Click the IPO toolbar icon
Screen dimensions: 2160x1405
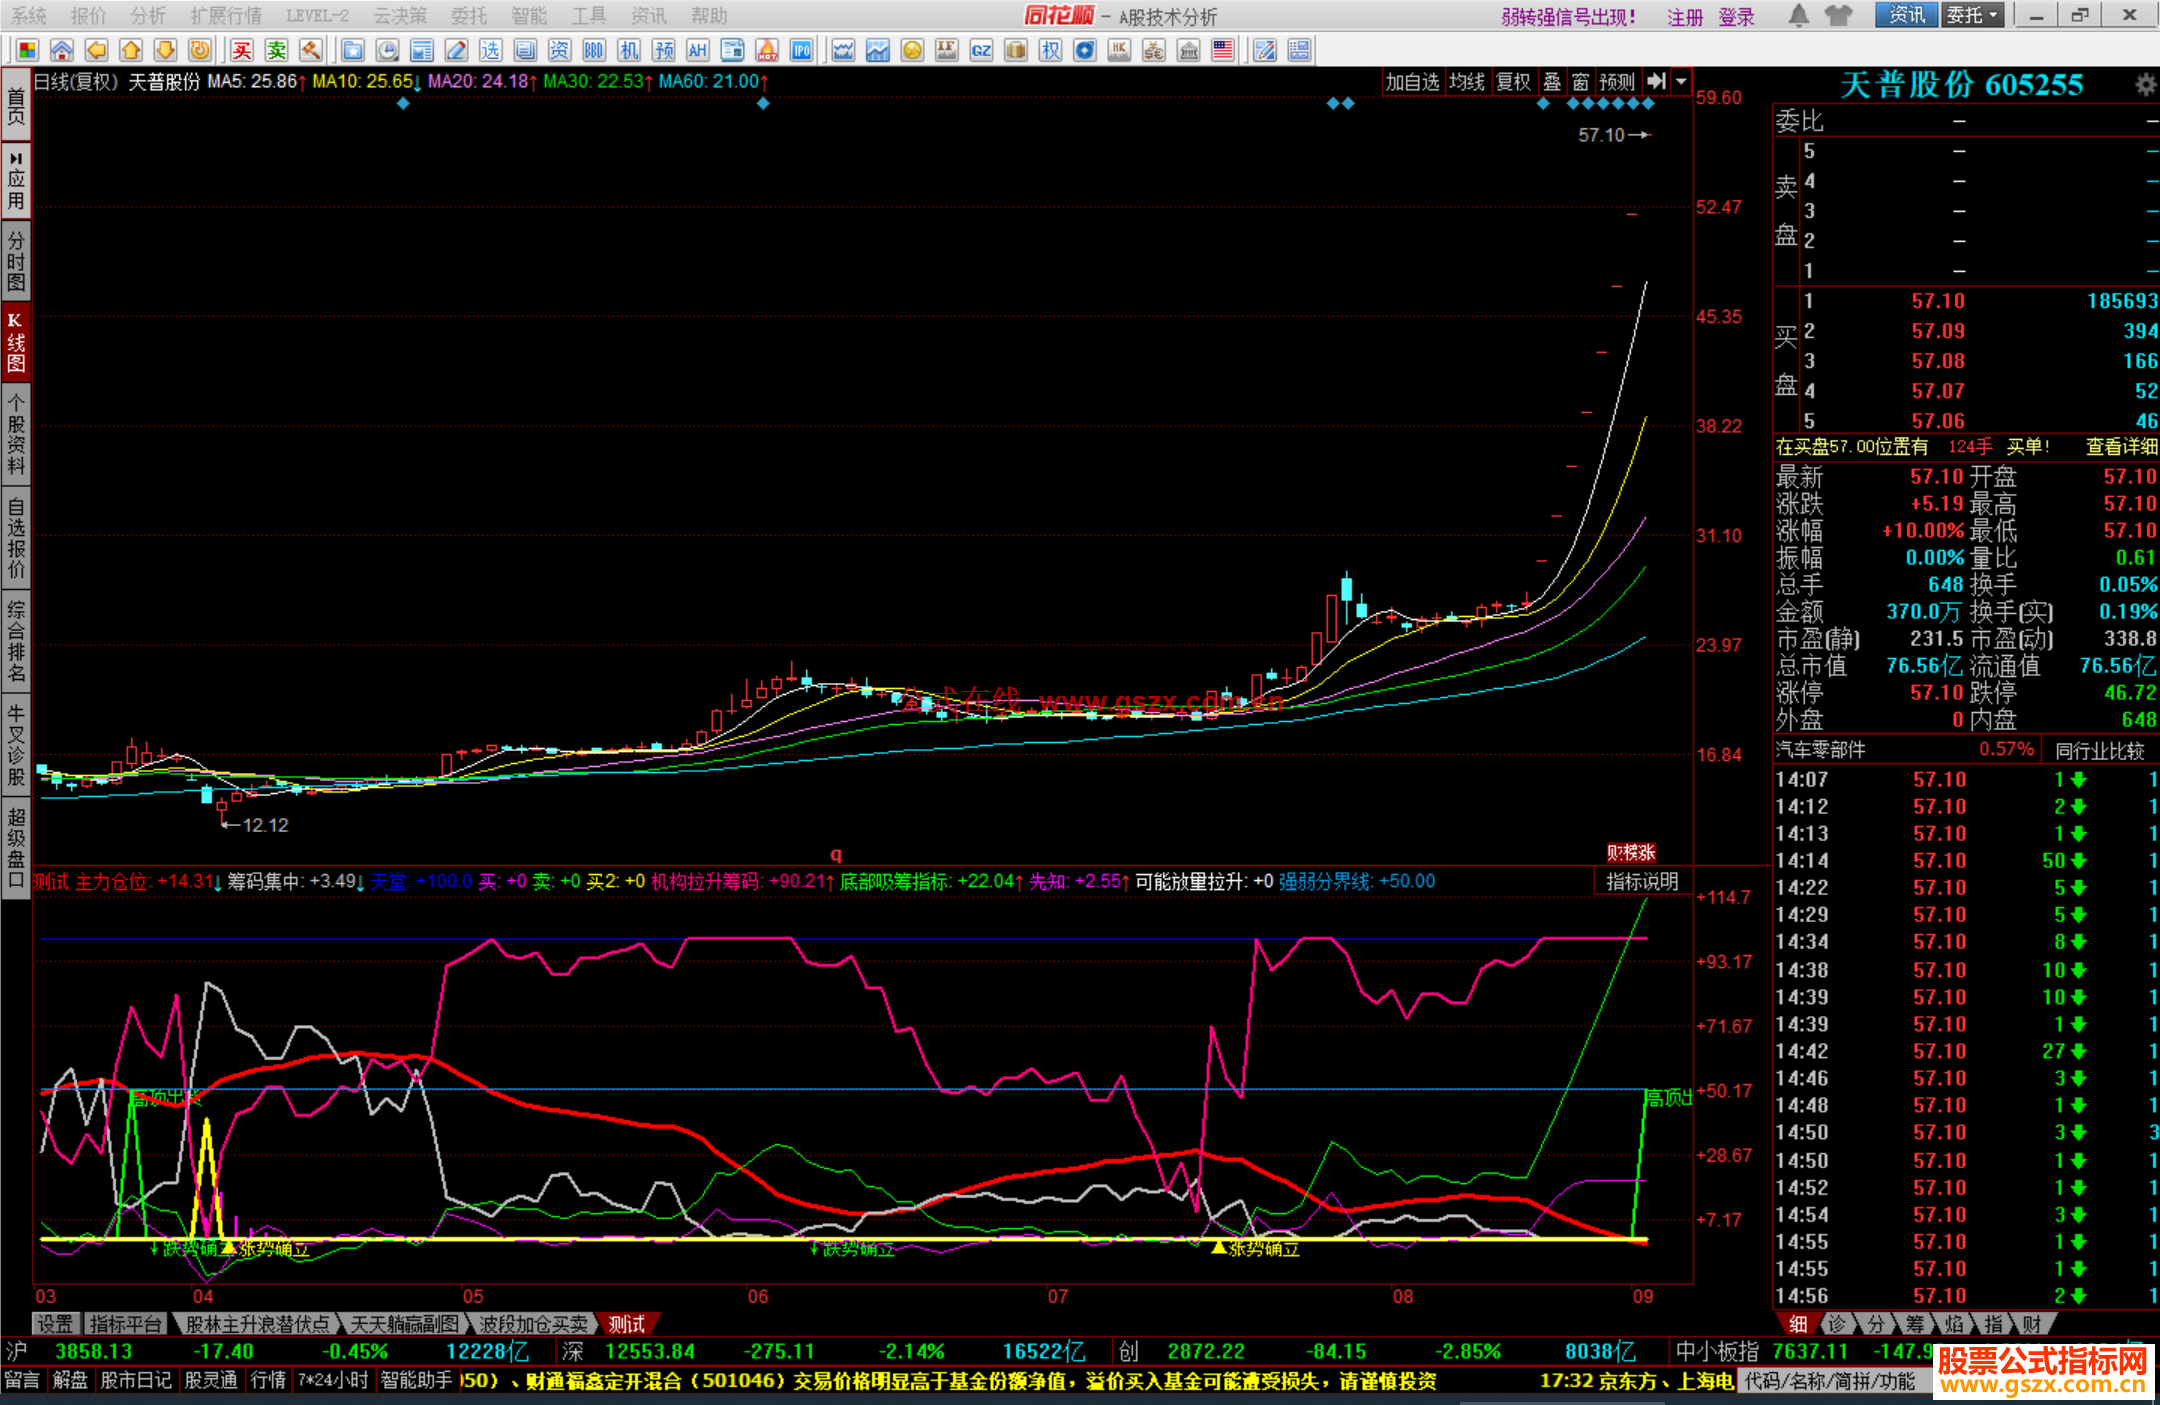801,50
